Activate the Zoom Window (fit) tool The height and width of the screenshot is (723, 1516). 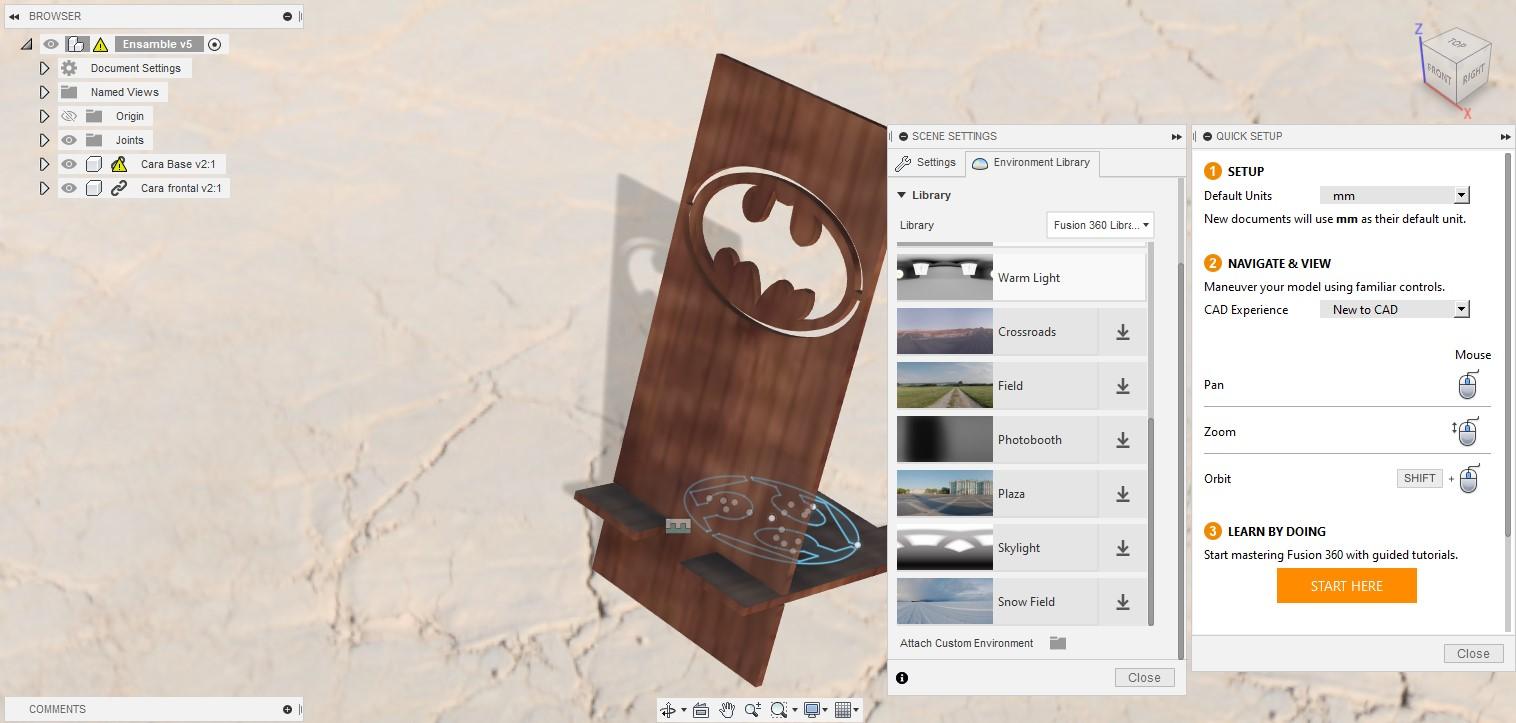pyautogui.click(x=779, y=710)
